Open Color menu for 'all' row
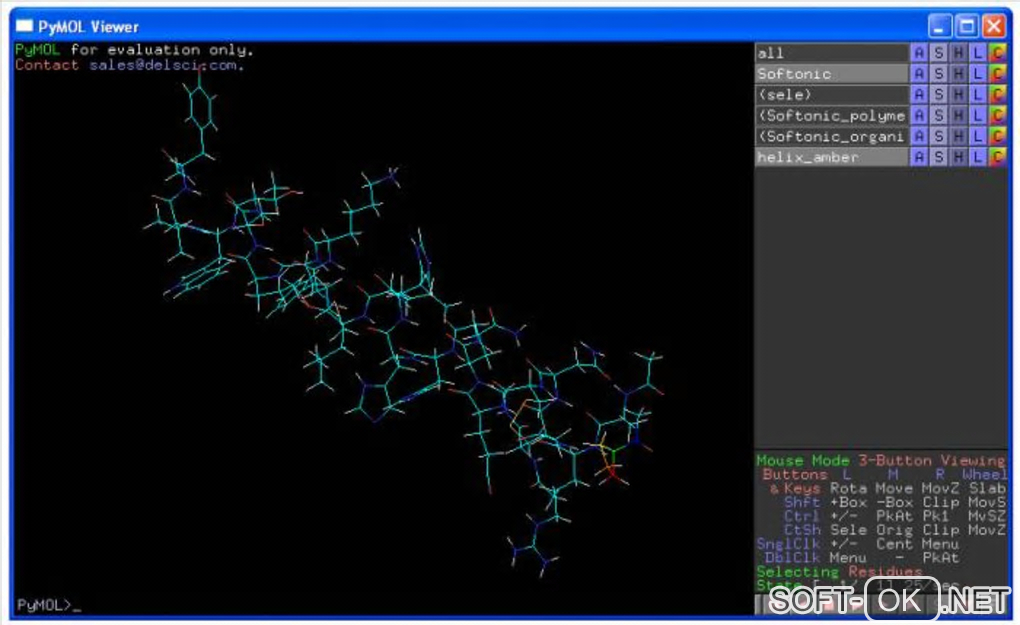 (x=997, y=53)
